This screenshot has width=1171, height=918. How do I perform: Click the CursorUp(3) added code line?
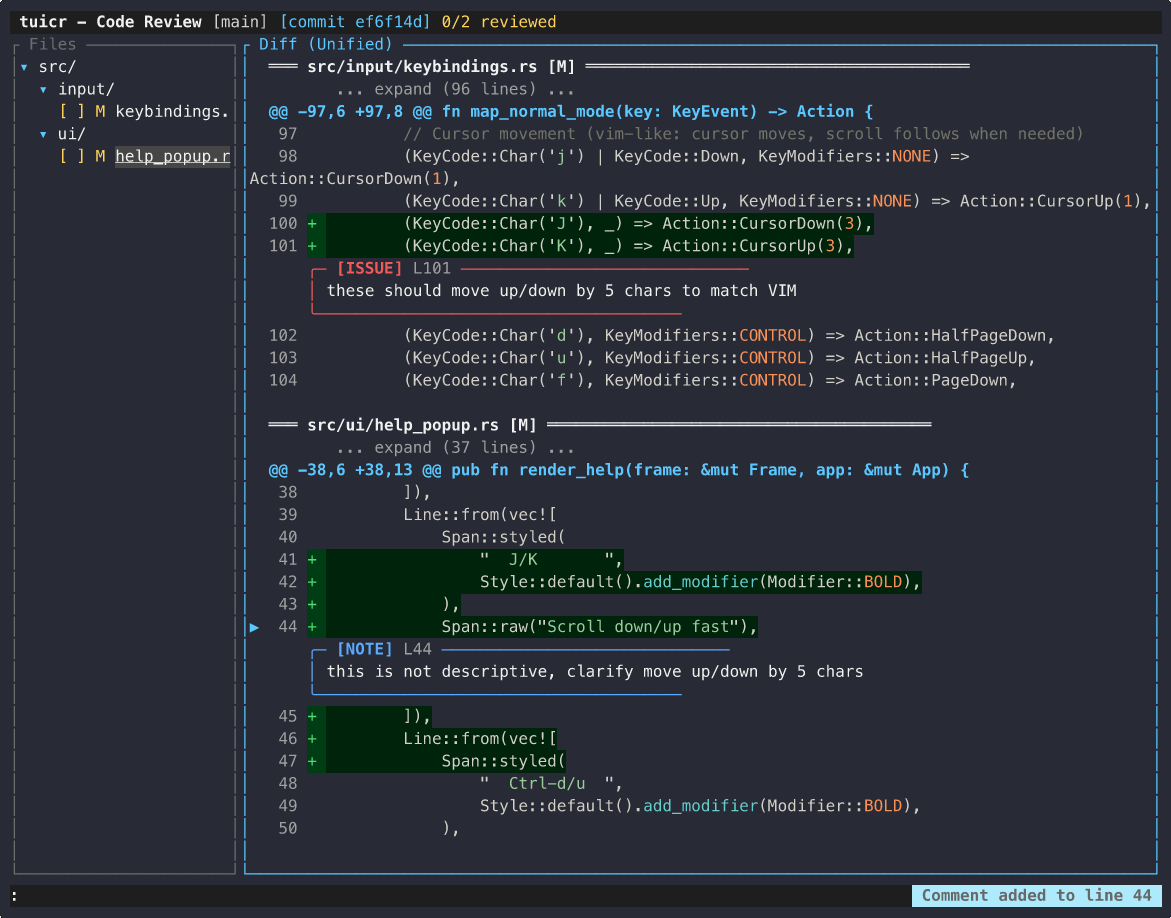(x=629, y=246)
